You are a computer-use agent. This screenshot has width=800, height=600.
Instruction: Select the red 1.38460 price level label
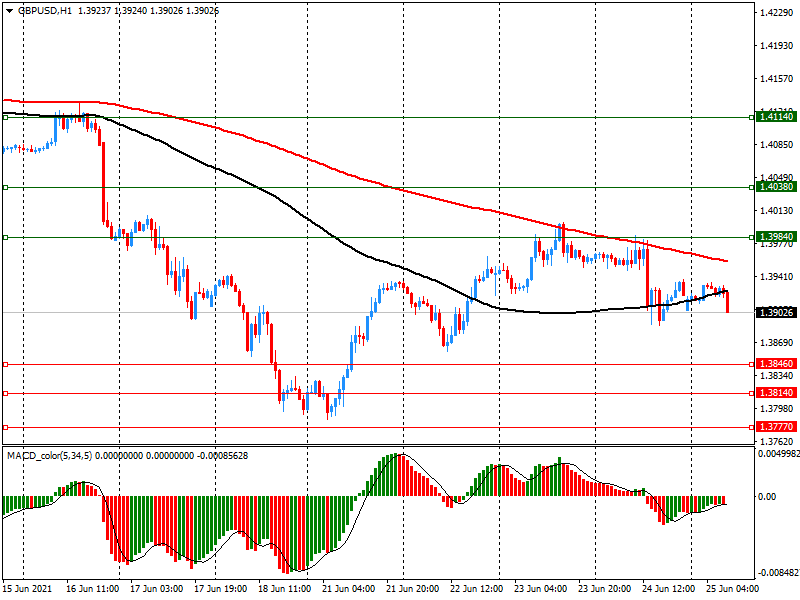click(777, 364)
